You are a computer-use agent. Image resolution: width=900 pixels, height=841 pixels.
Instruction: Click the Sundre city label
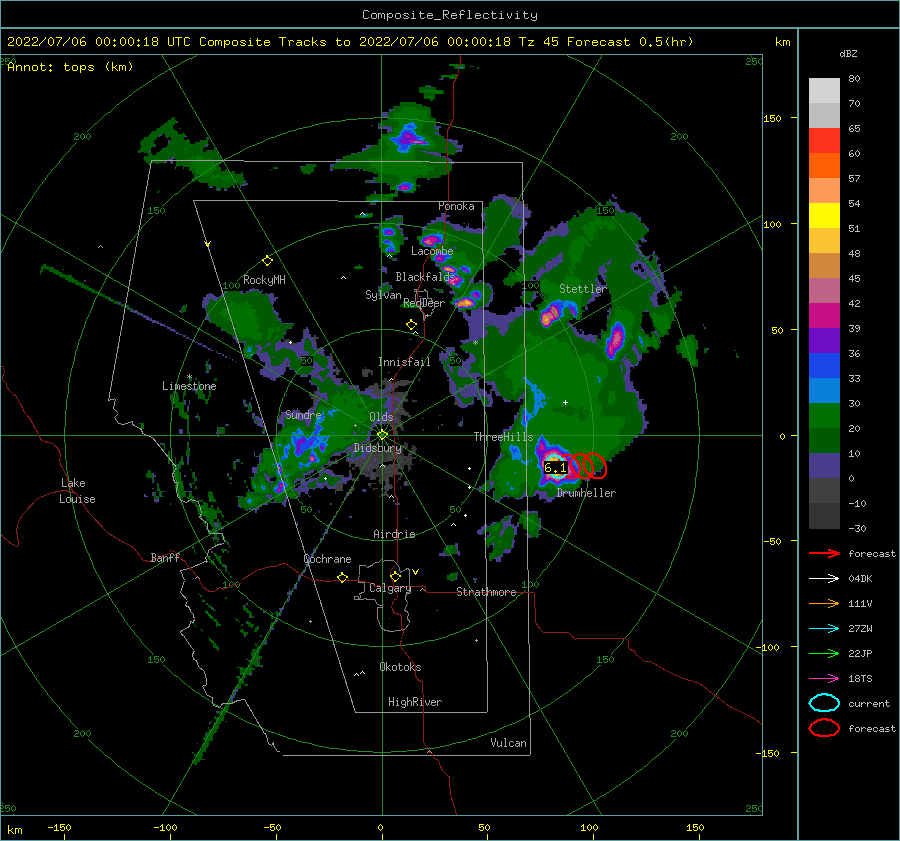[x=304, y=415]
